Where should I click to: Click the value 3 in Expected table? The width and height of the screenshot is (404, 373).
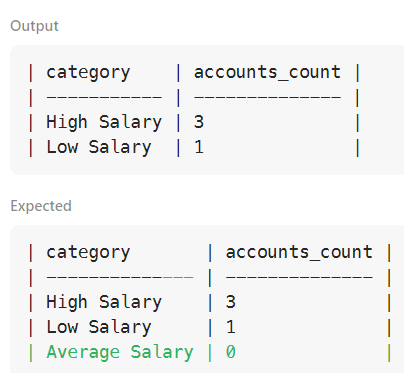231,302
